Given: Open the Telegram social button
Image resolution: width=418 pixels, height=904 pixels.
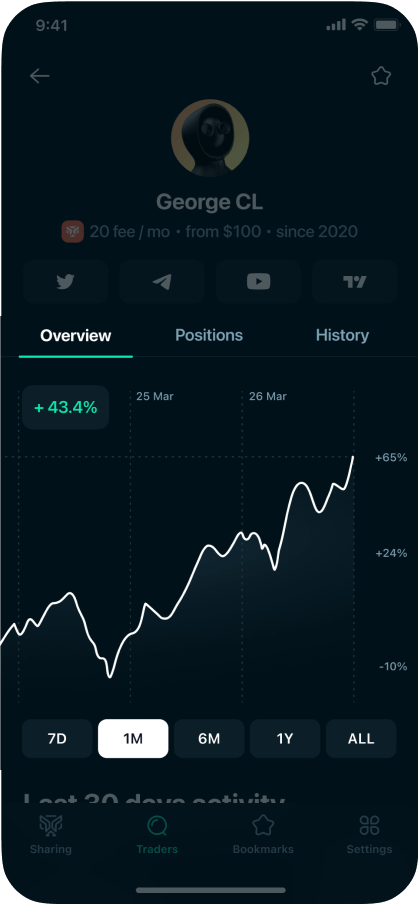Looking at the screenshot, I should (x=162, y=281).
